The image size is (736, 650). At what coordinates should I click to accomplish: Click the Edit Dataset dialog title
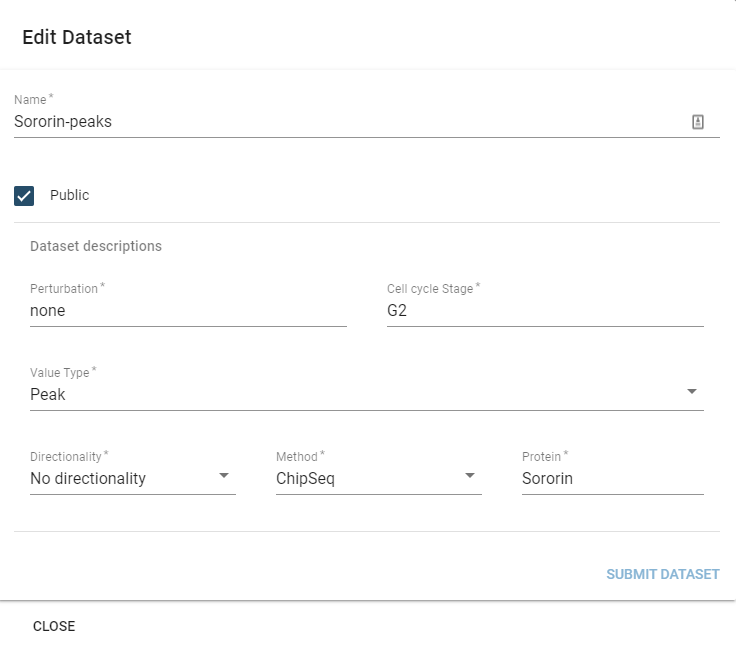77,38
